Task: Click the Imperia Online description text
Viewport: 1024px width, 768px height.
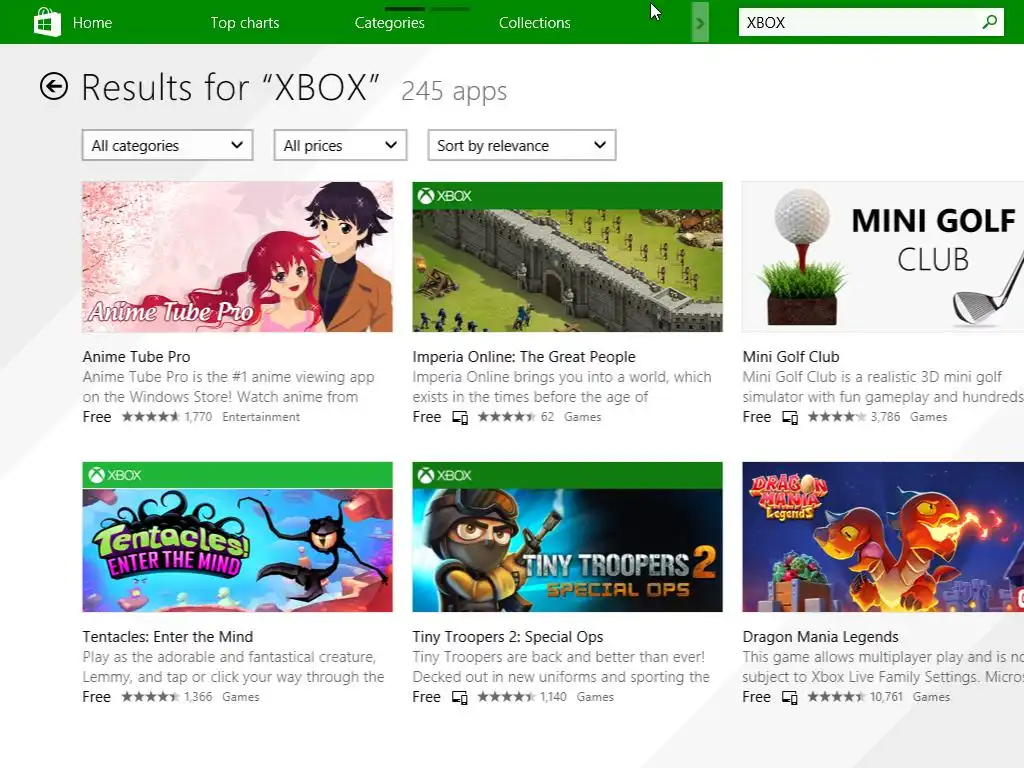Action: click(x=562, y=387)
